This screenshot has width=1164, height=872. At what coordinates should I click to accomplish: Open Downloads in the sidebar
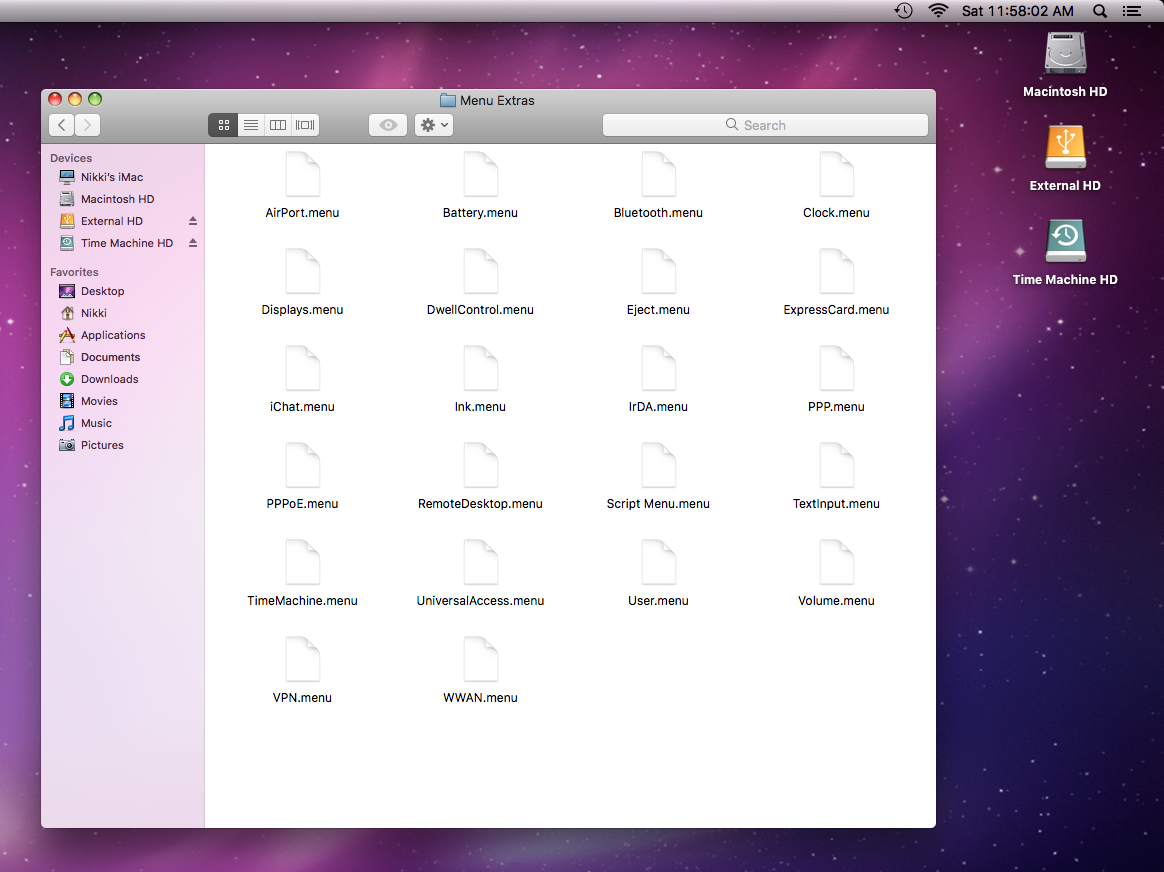click(122, 379)
